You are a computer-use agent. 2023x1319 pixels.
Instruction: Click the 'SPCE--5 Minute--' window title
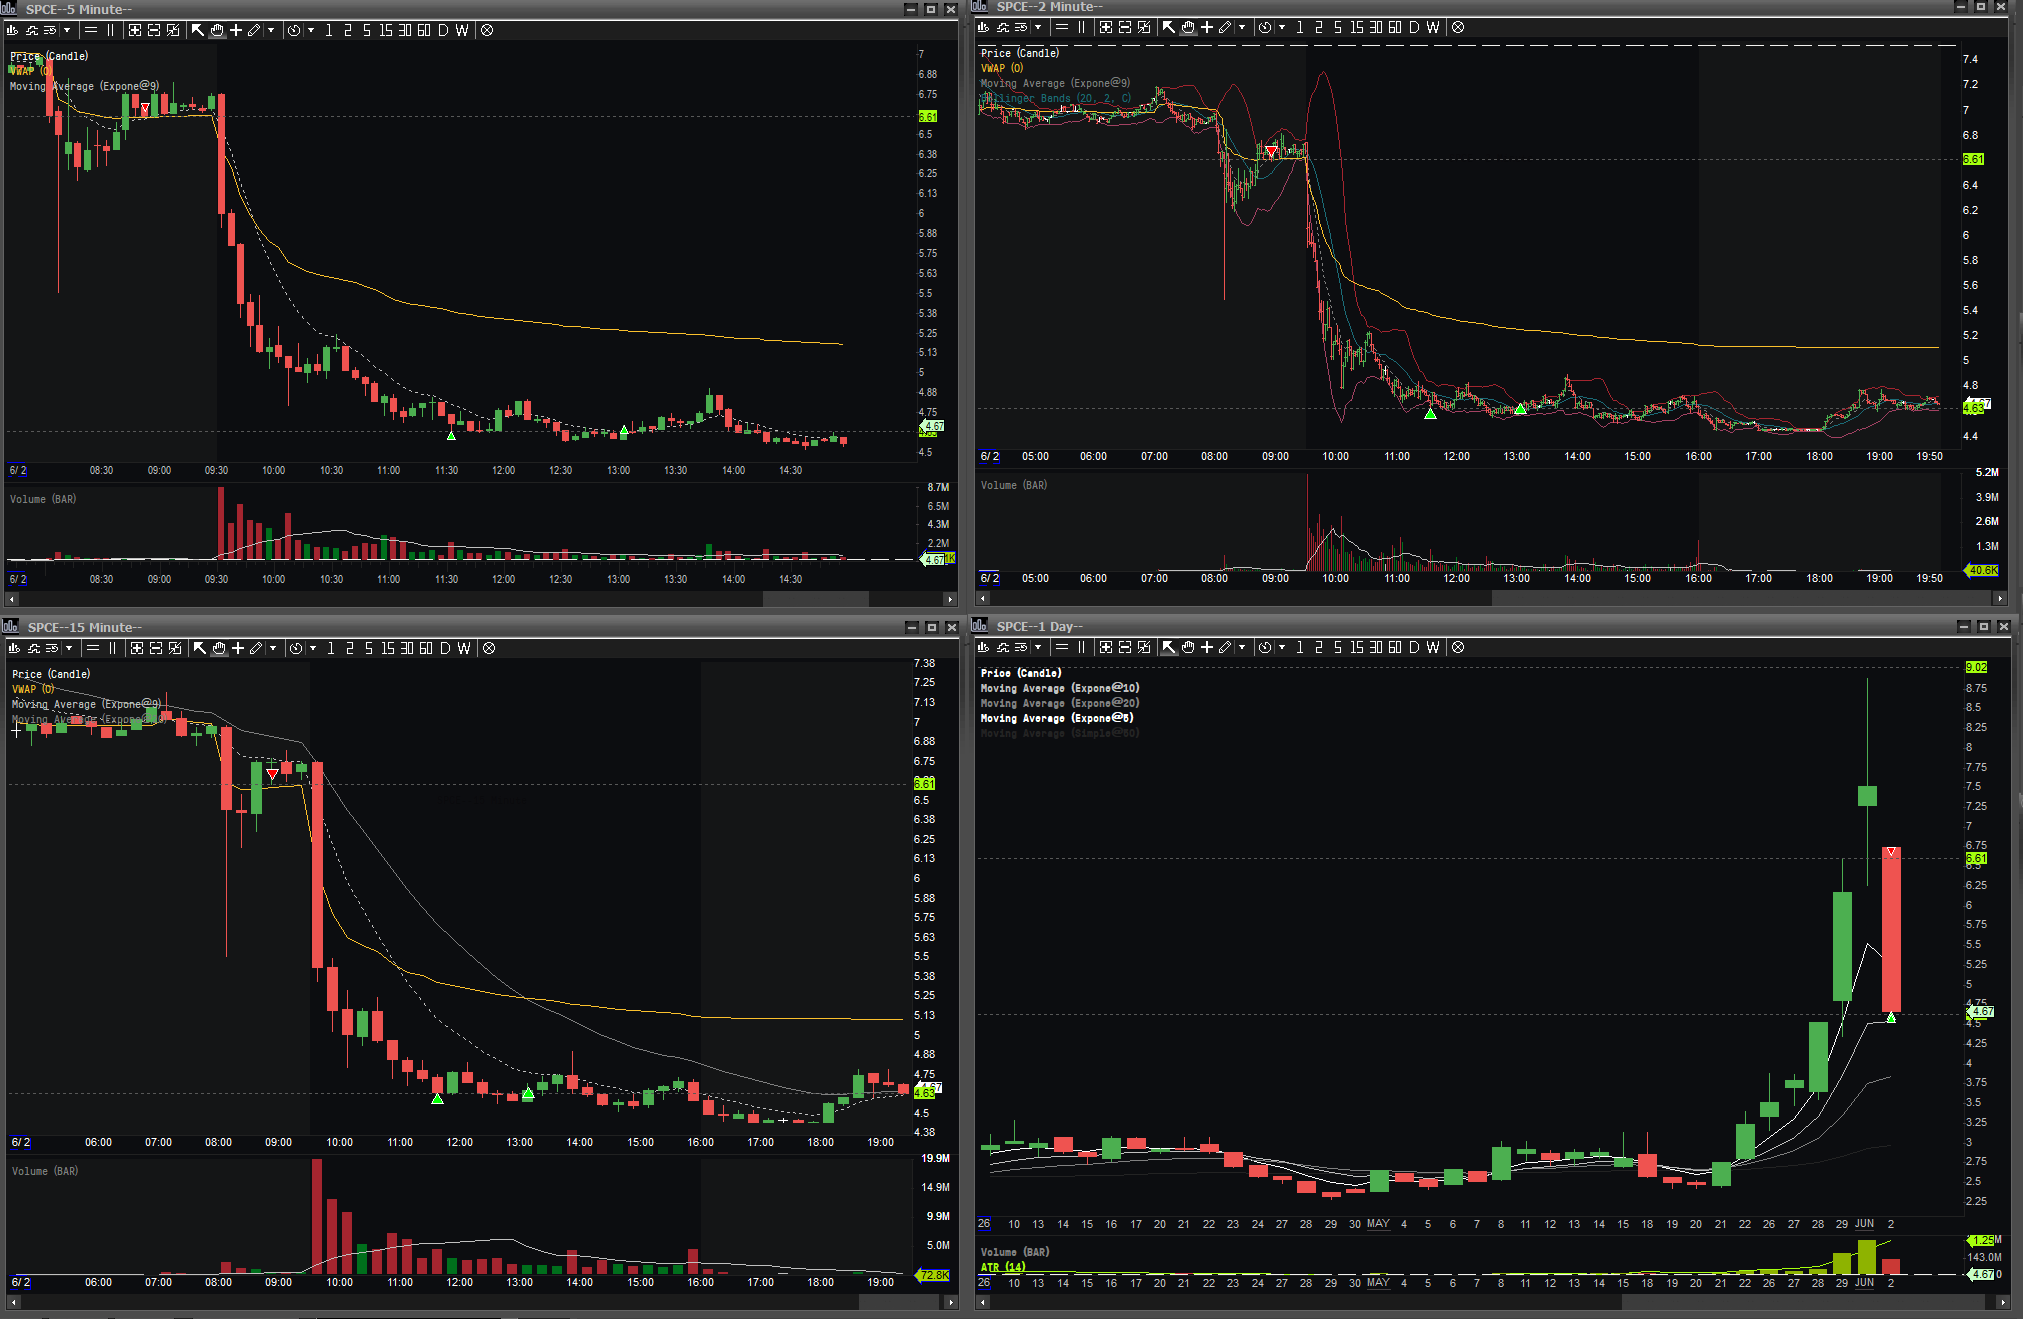79,9
